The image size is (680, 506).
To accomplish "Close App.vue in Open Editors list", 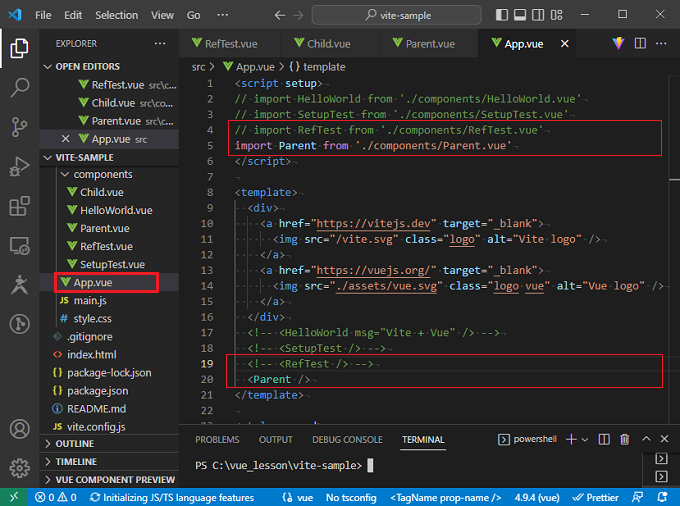I will [x=65, y=139].
